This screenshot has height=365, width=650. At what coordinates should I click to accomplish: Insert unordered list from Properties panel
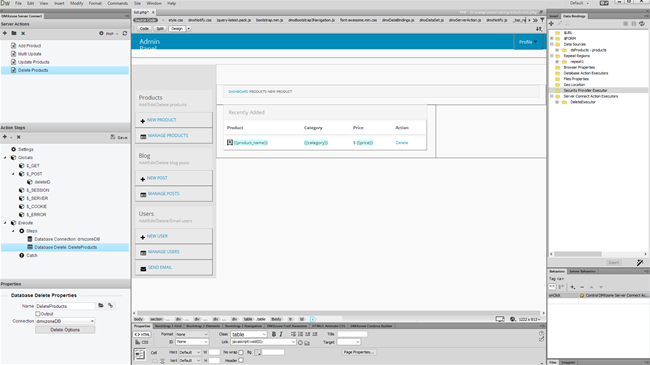293,334
